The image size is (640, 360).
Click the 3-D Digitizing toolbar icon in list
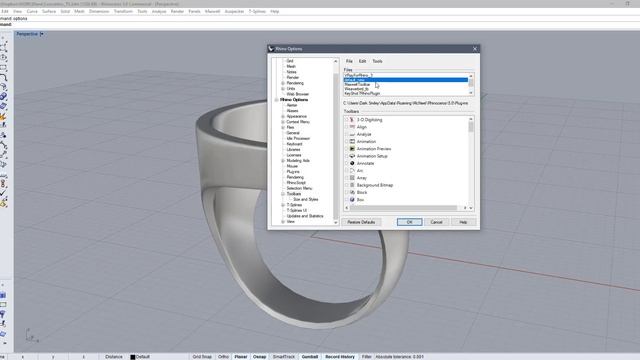pos(352,120)
